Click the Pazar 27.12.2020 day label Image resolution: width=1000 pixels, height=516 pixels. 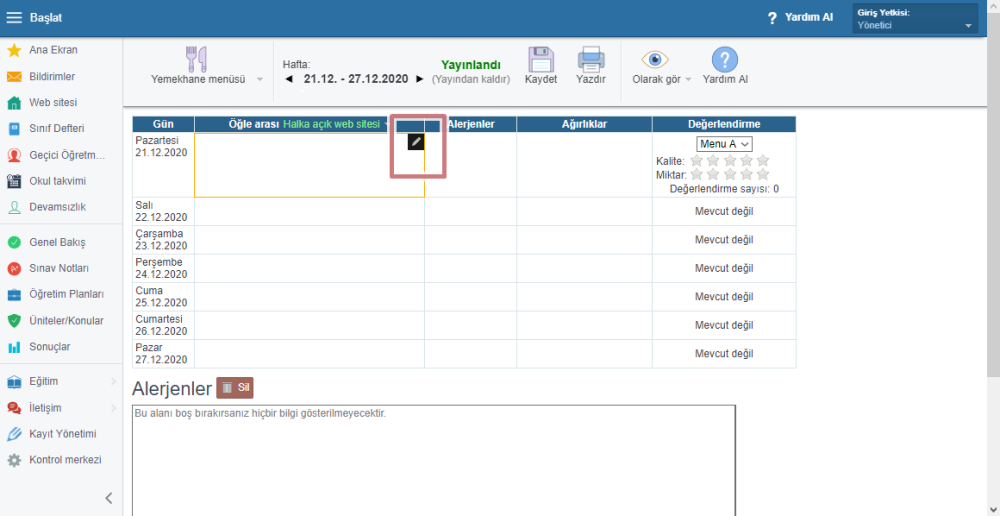pyautogui.click(x=161, y=353)
